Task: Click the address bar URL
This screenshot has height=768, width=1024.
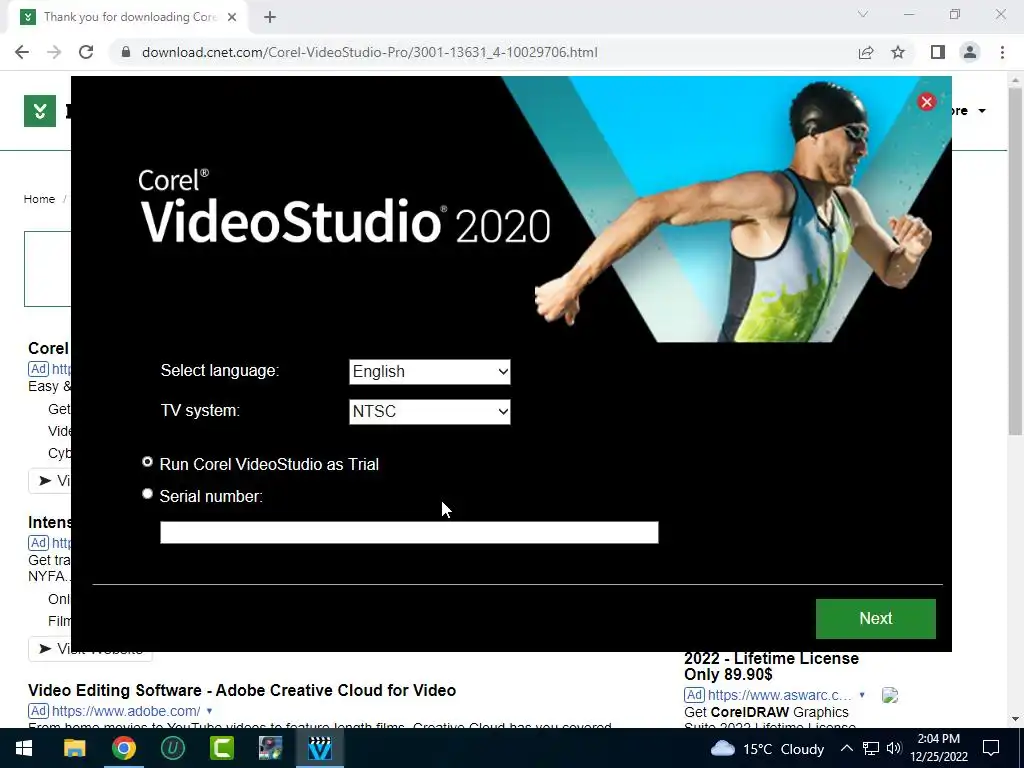Action: [370, 52]
